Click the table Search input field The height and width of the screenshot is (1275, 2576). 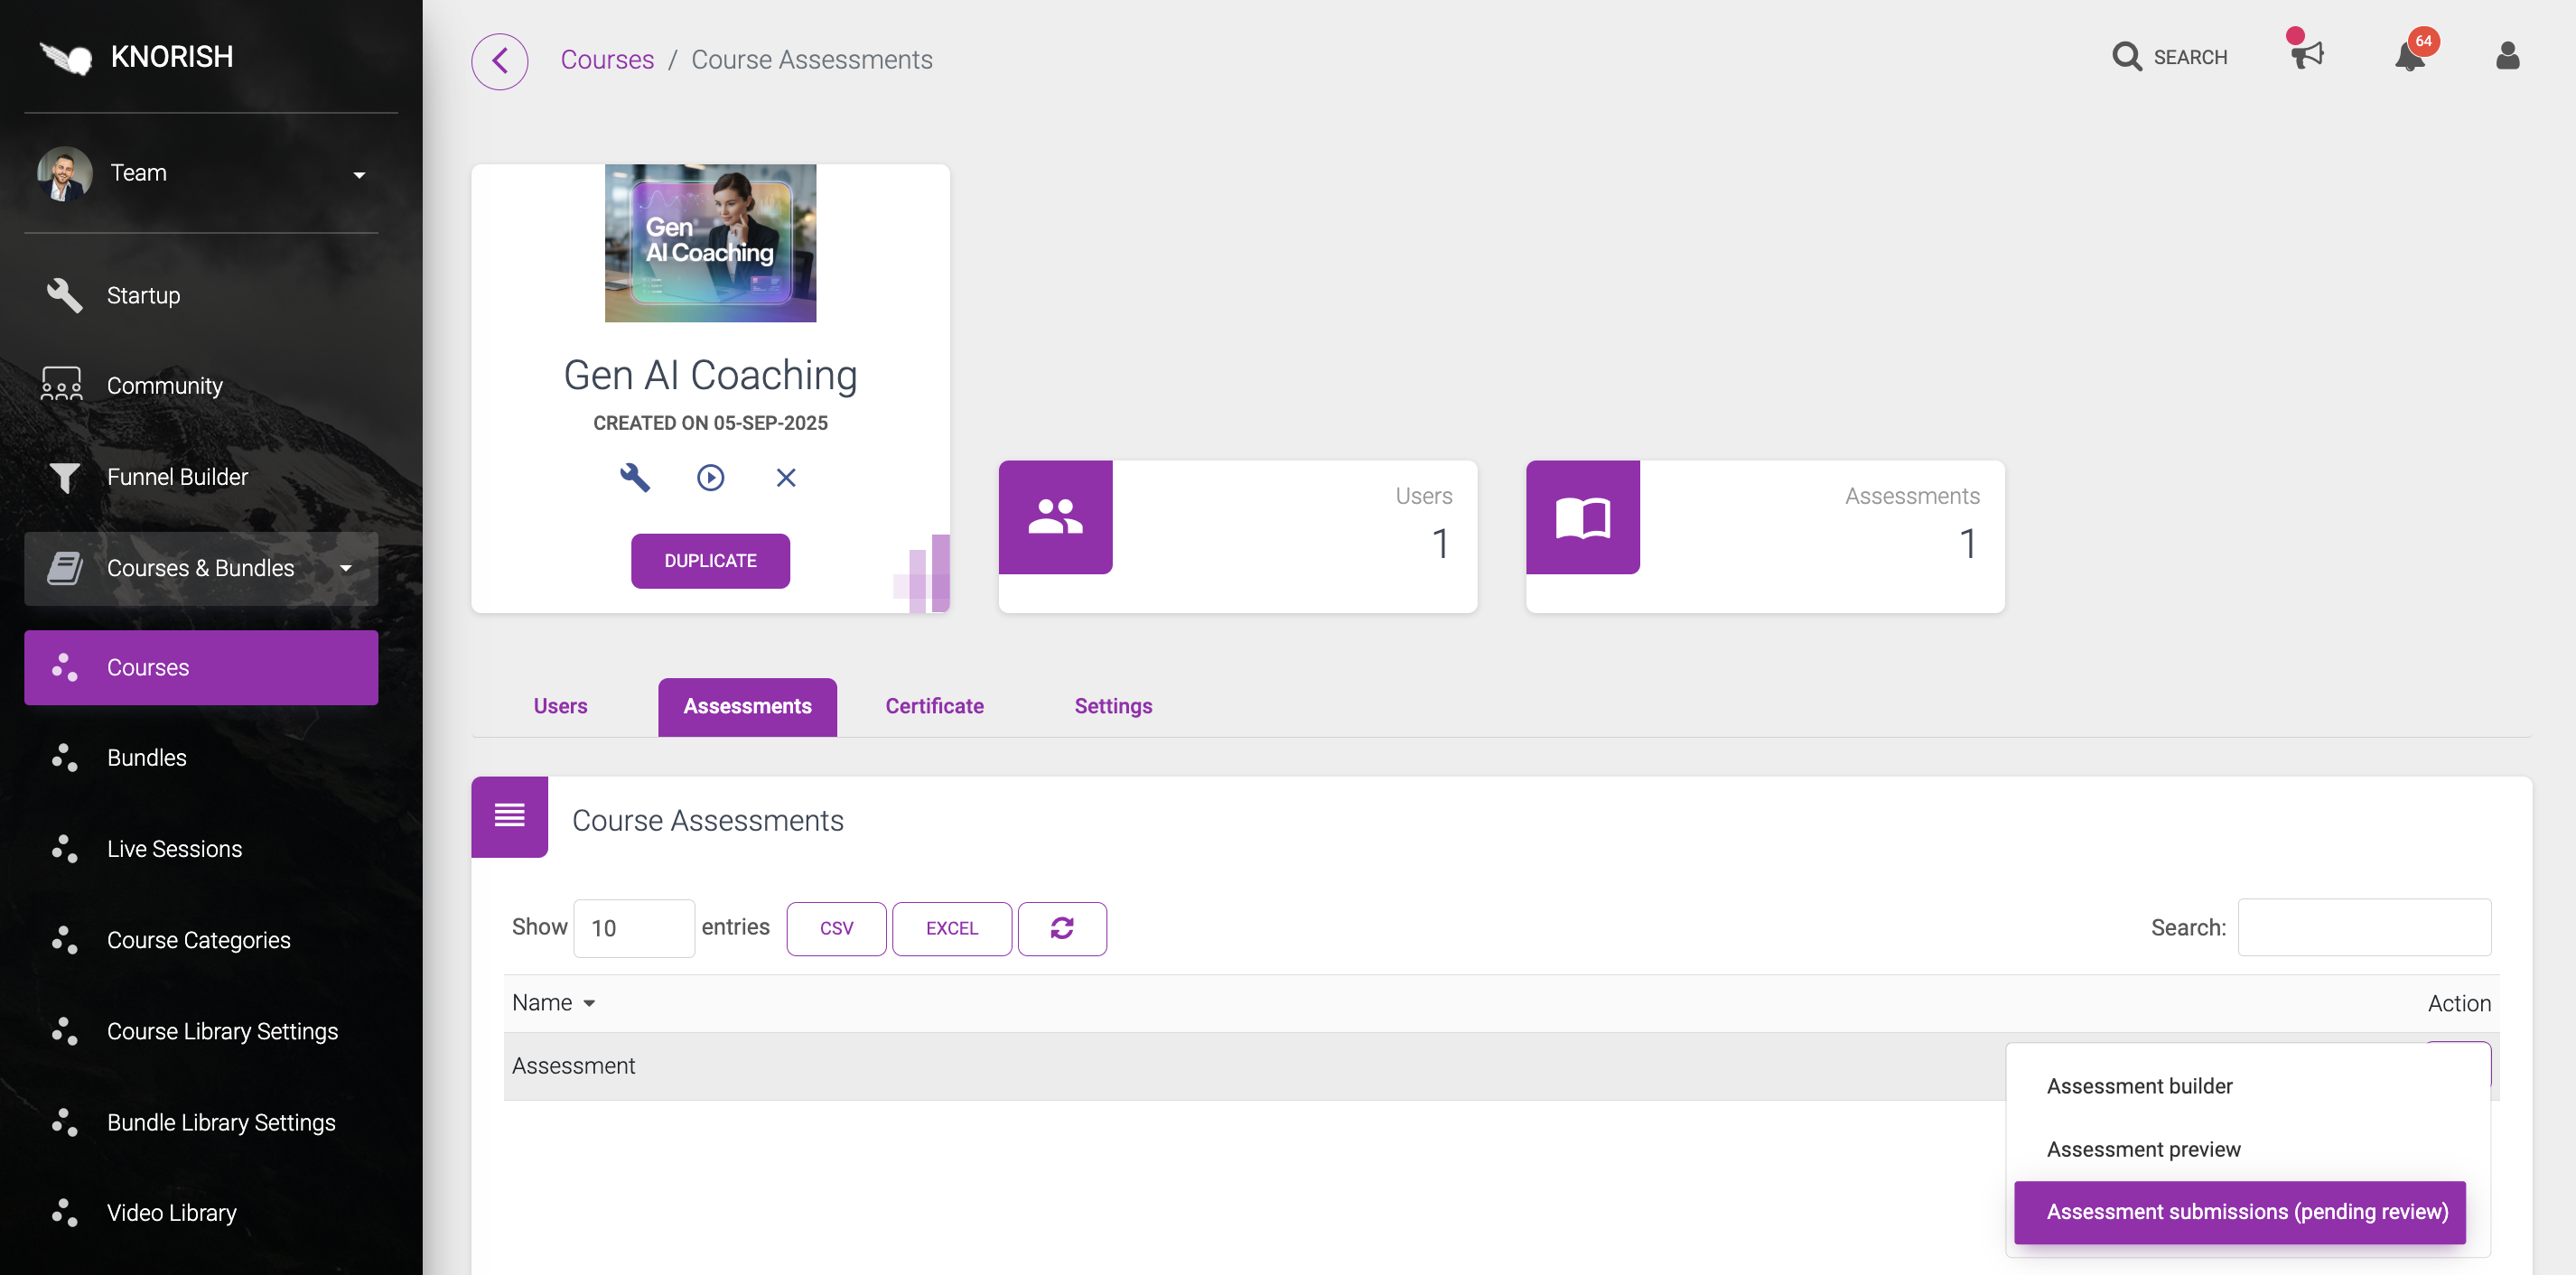(2363, 927)
